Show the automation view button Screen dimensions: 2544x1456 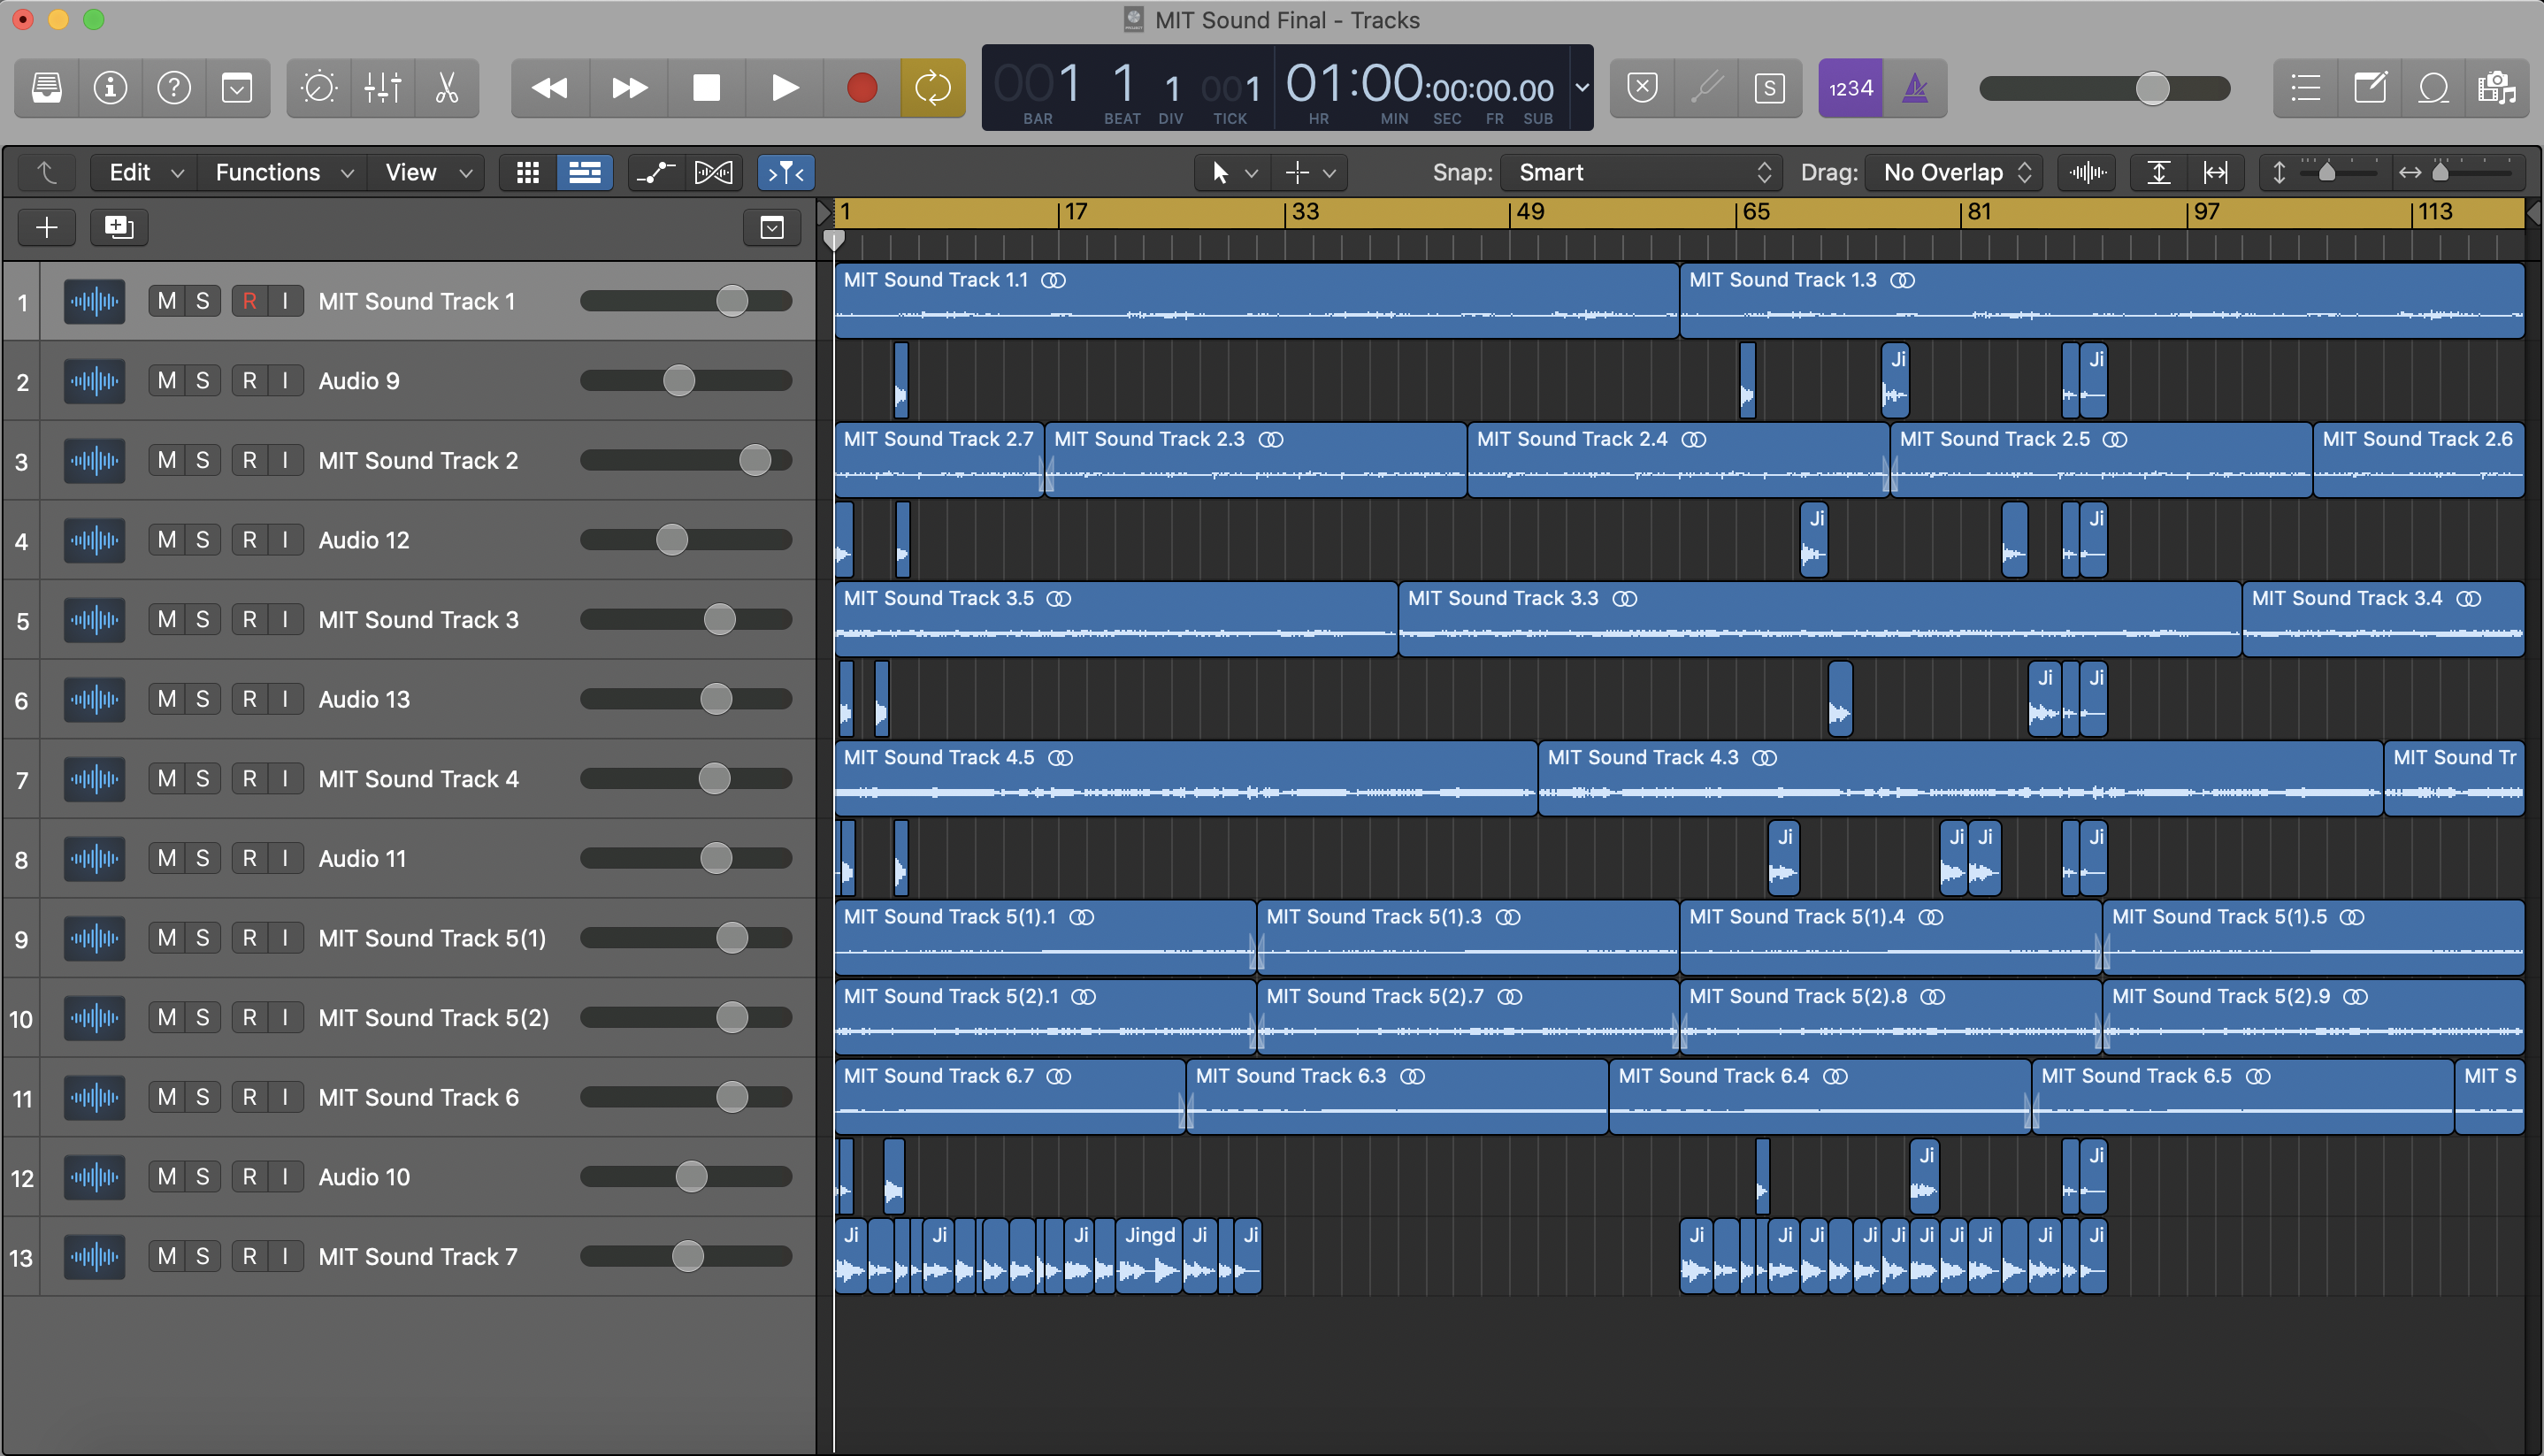655,173
